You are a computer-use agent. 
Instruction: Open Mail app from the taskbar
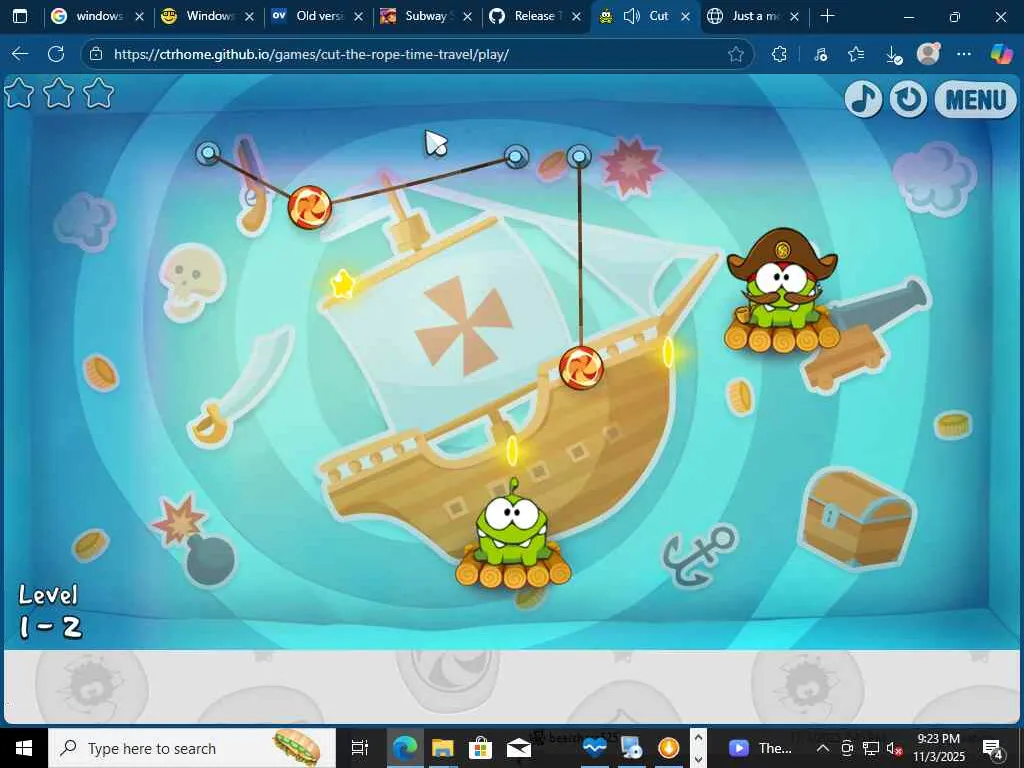(519, 748)
